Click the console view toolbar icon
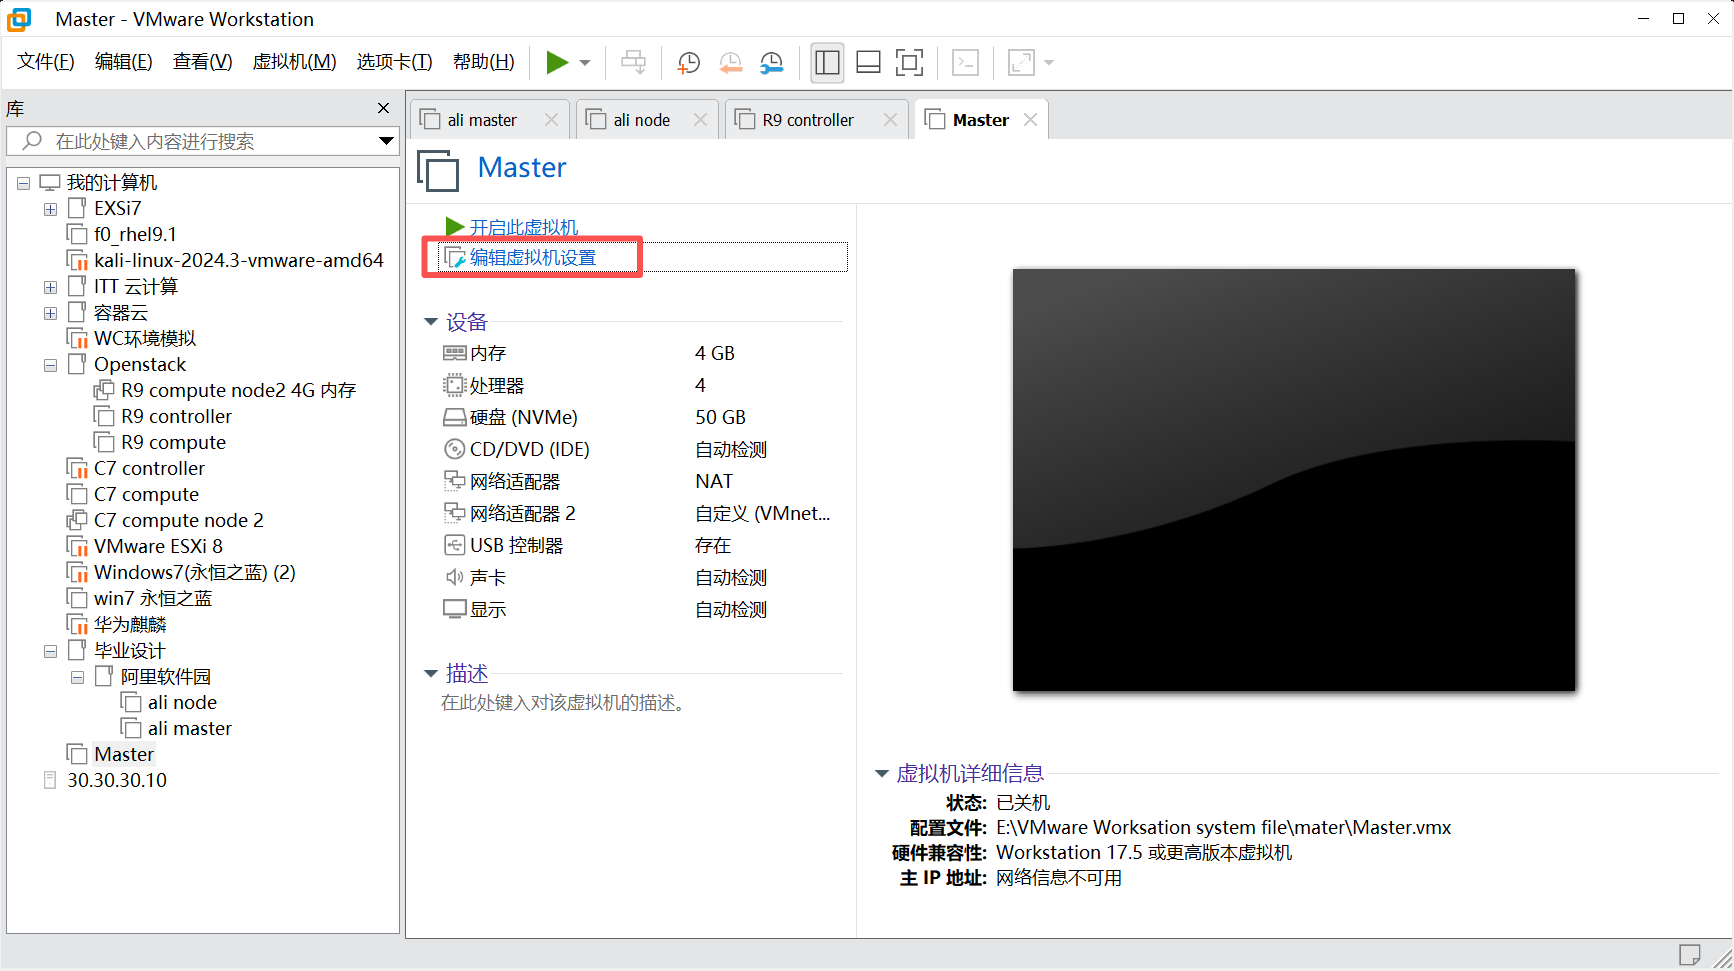 (x=965, y=62)
